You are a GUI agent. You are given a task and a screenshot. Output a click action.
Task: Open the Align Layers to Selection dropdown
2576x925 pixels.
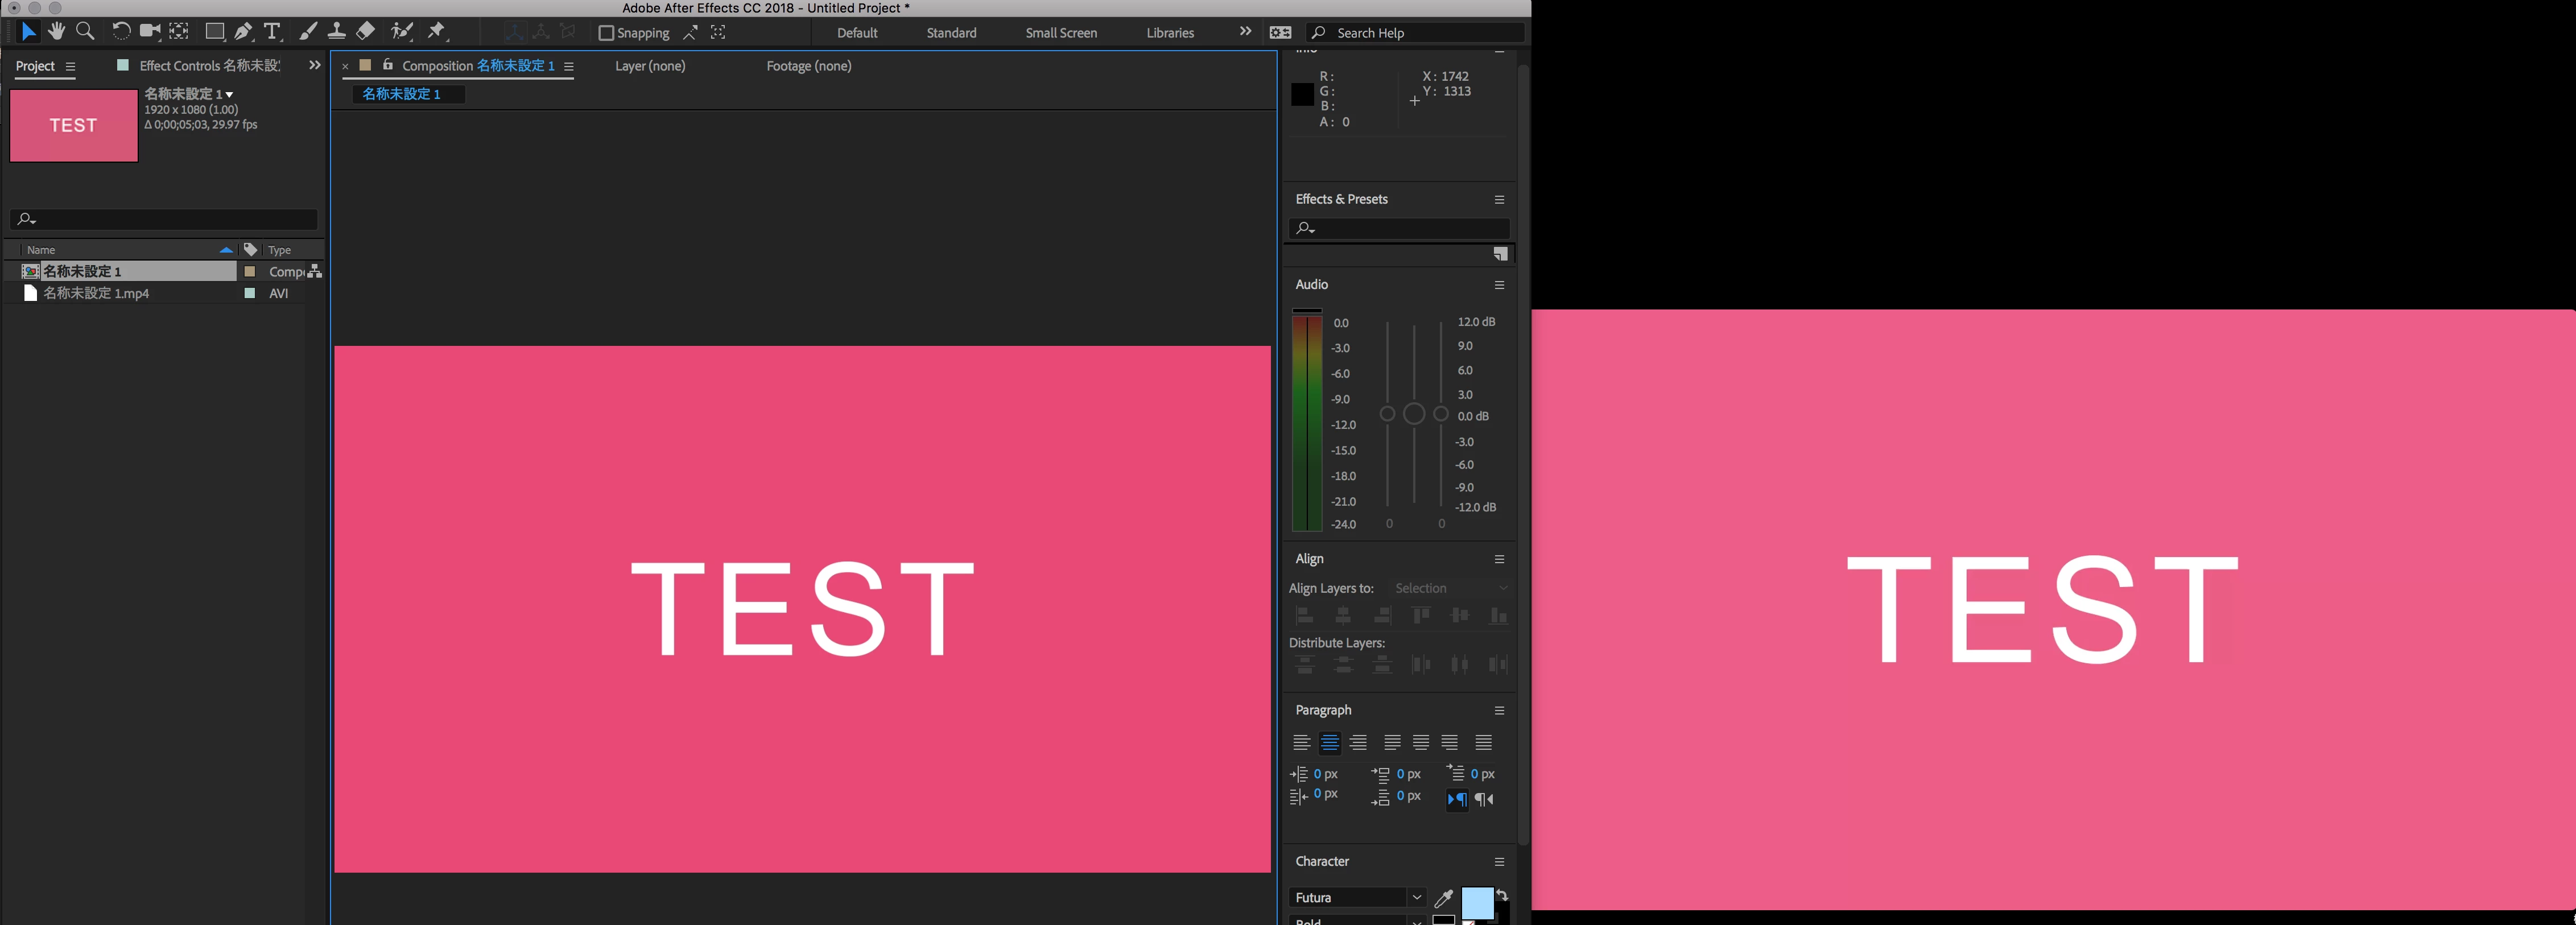[1450, 588]
